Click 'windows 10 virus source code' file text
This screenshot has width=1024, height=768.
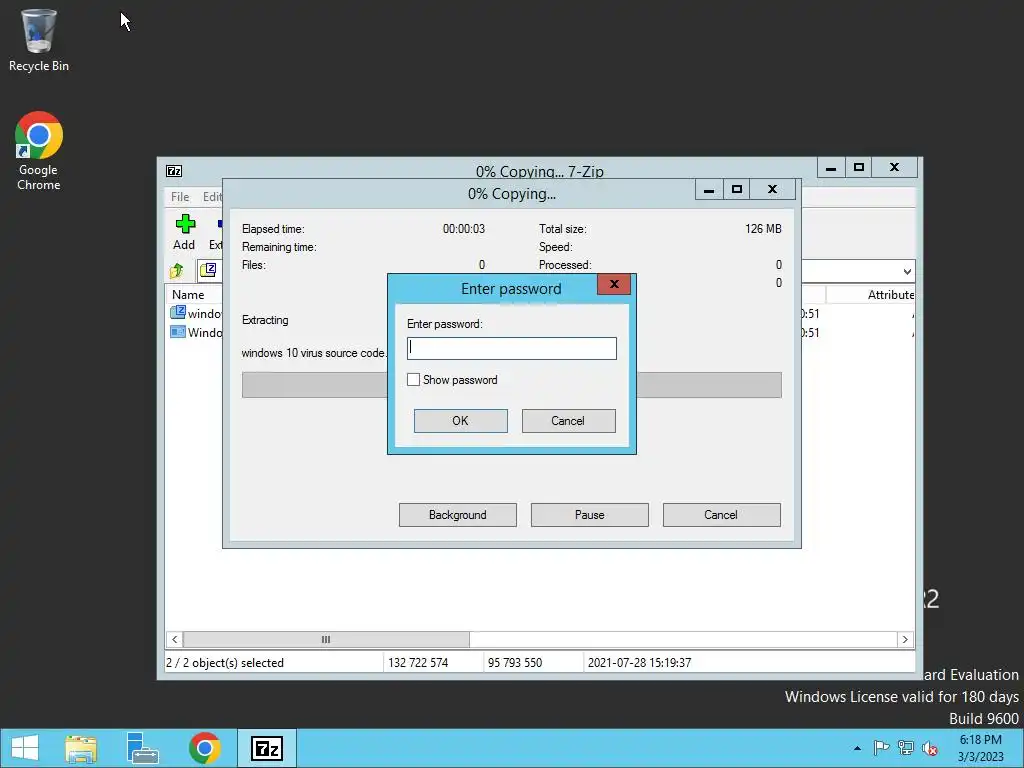tap(313, 353)
